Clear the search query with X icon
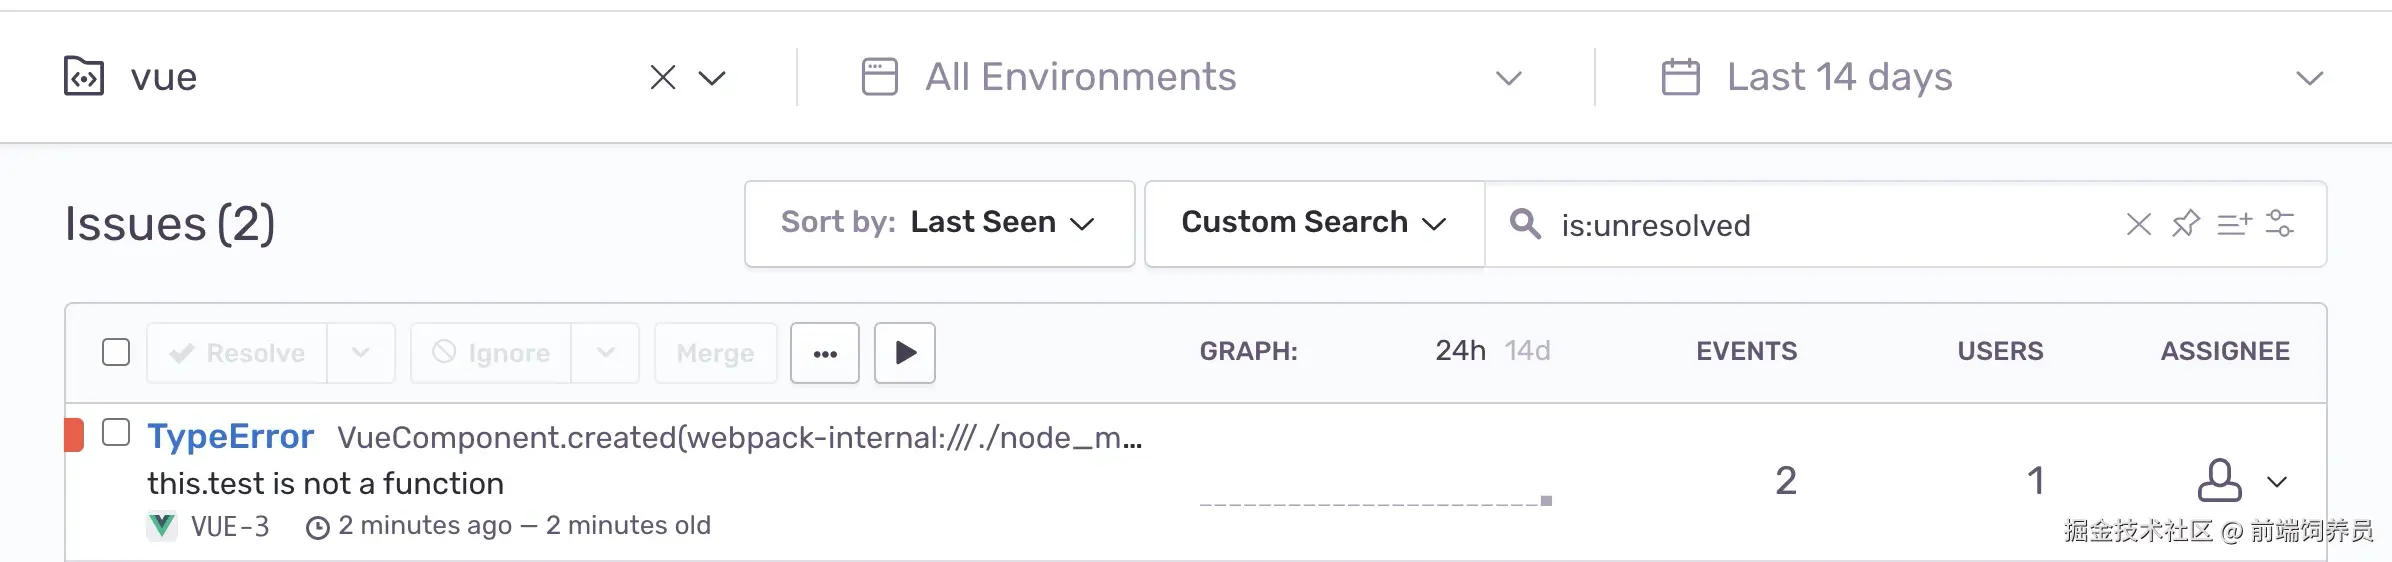Viewport: 2392px width, 562px height. click(x=2138, y=224)
